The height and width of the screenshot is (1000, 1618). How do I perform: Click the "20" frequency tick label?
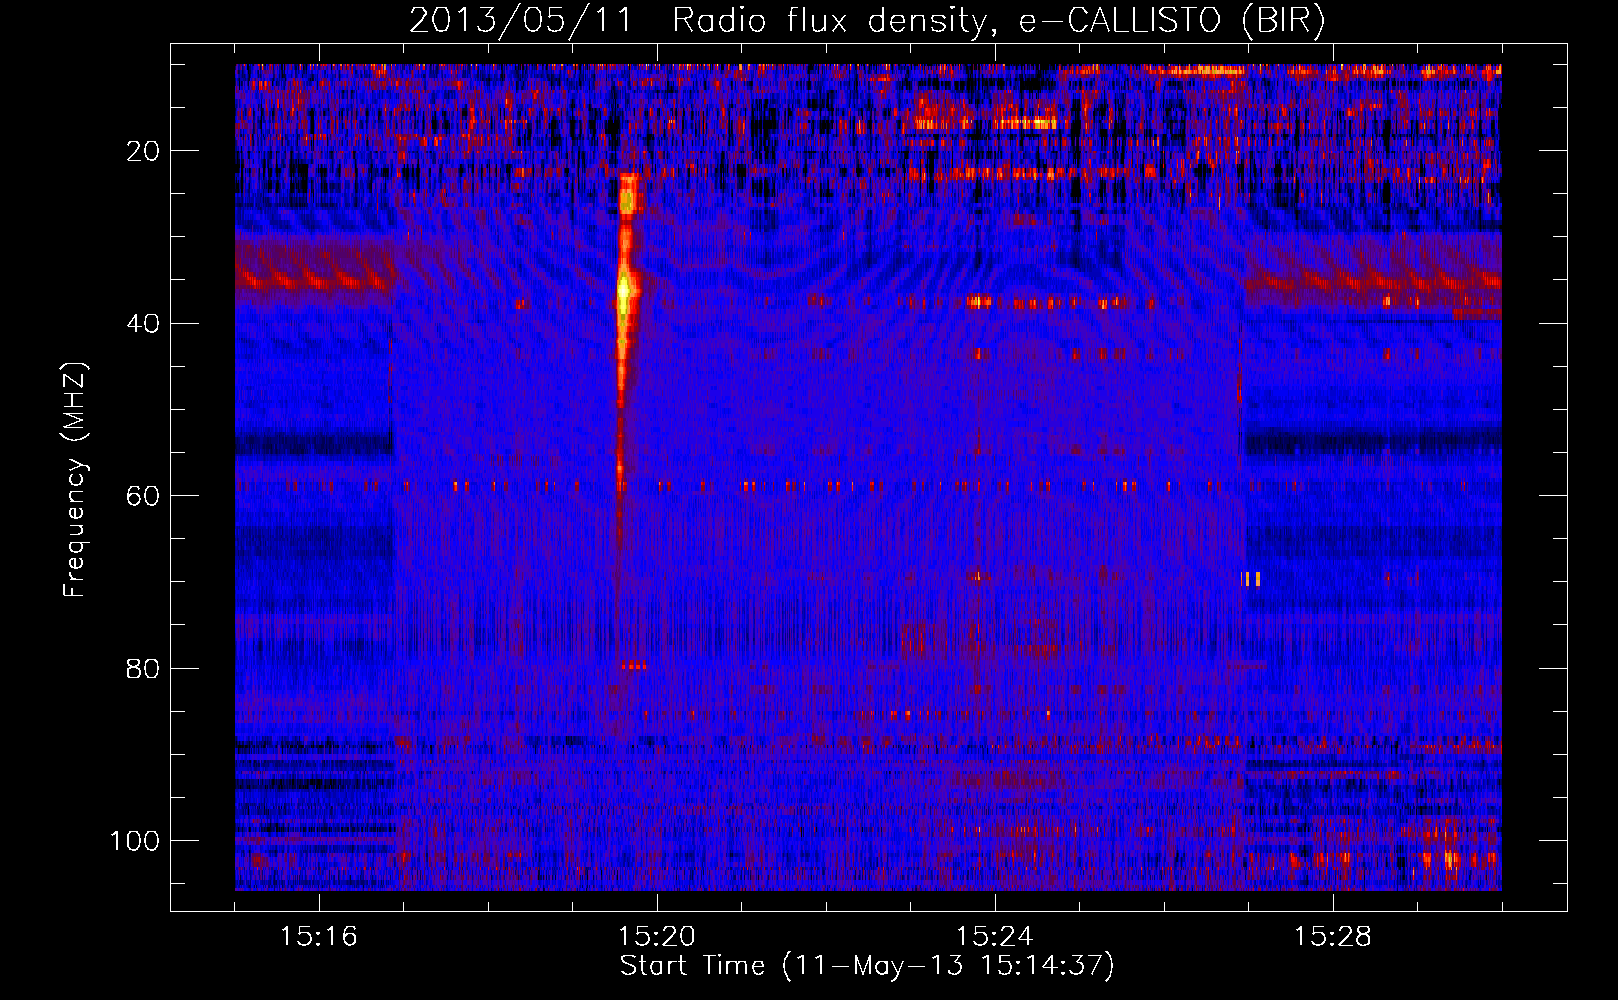143,151
